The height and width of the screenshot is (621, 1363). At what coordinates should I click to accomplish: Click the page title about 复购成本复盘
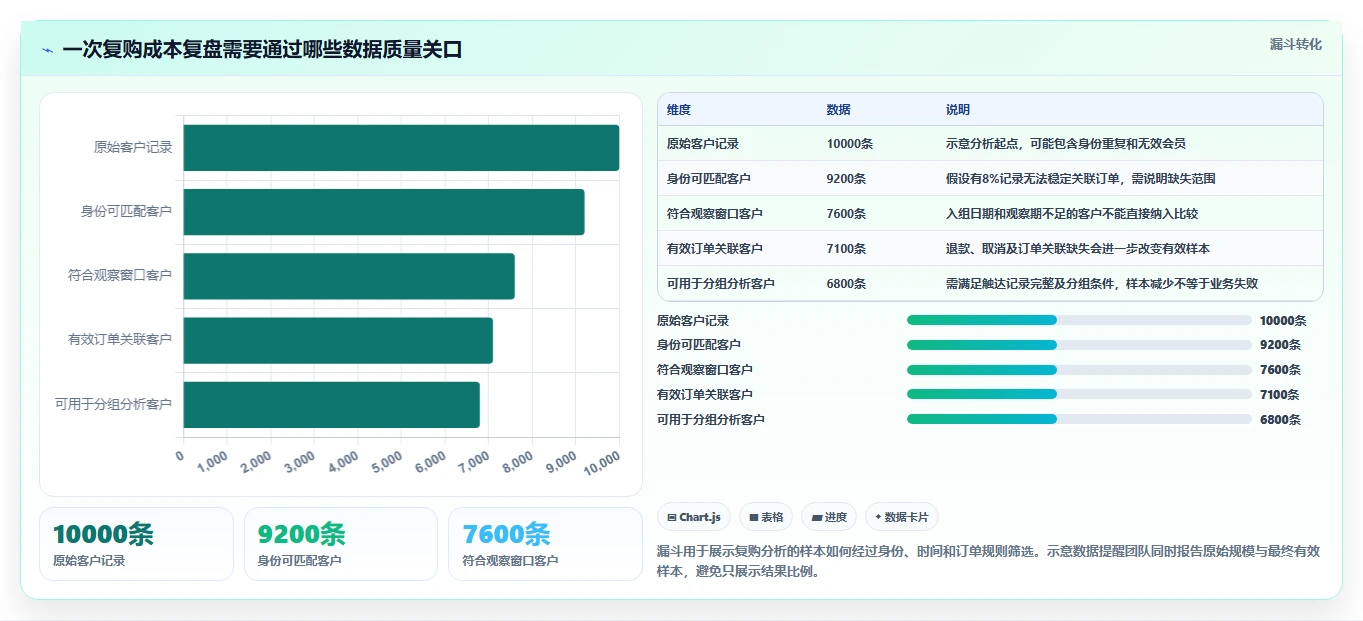[x=262, y=50]
